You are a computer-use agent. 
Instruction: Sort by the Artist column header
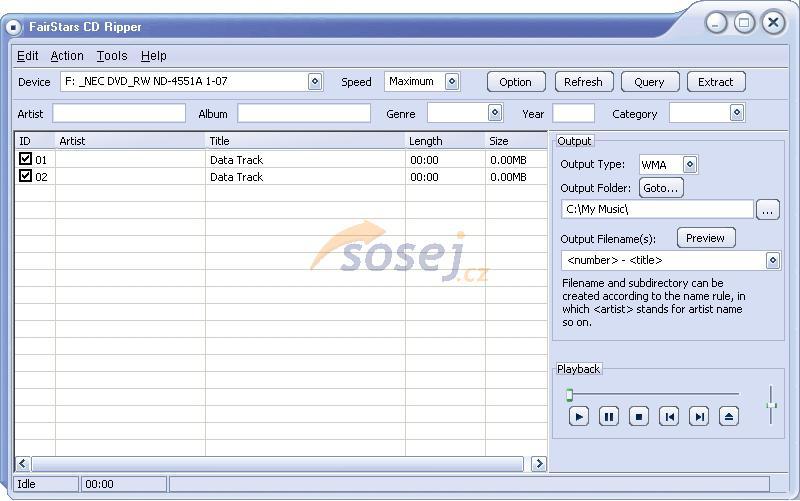point(130,141)
